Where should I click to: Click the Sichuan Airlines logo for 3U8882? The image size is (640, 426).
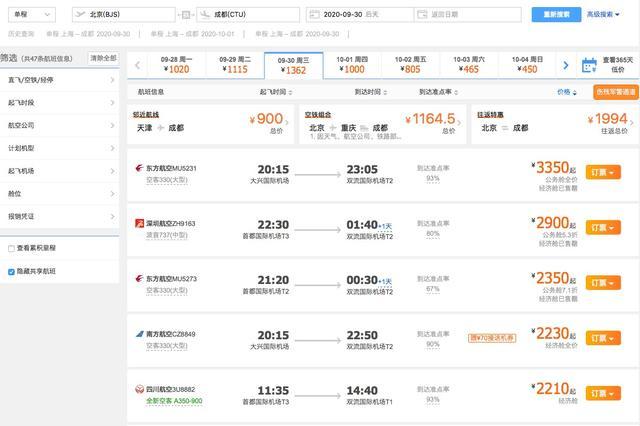(140, 389)
